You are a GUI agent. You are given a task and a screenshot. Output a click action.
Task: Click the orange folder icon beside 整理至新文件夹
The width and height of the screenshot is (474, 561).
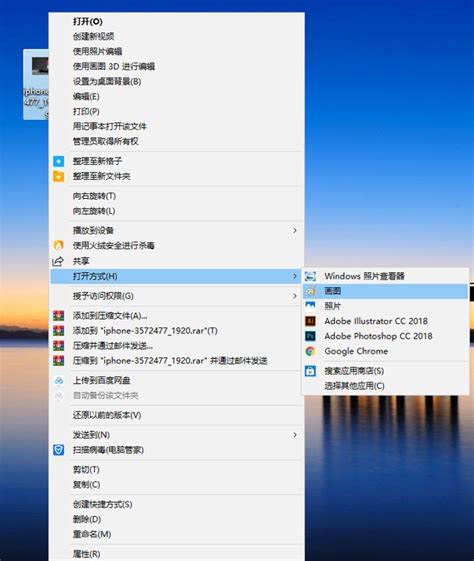59,176
